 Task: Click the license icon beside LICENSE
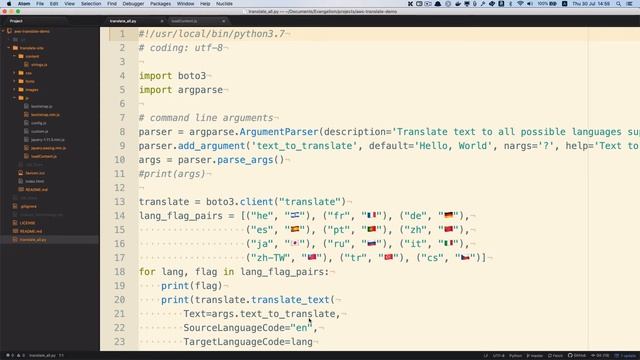pyautogui.click(x=15, y=223)
